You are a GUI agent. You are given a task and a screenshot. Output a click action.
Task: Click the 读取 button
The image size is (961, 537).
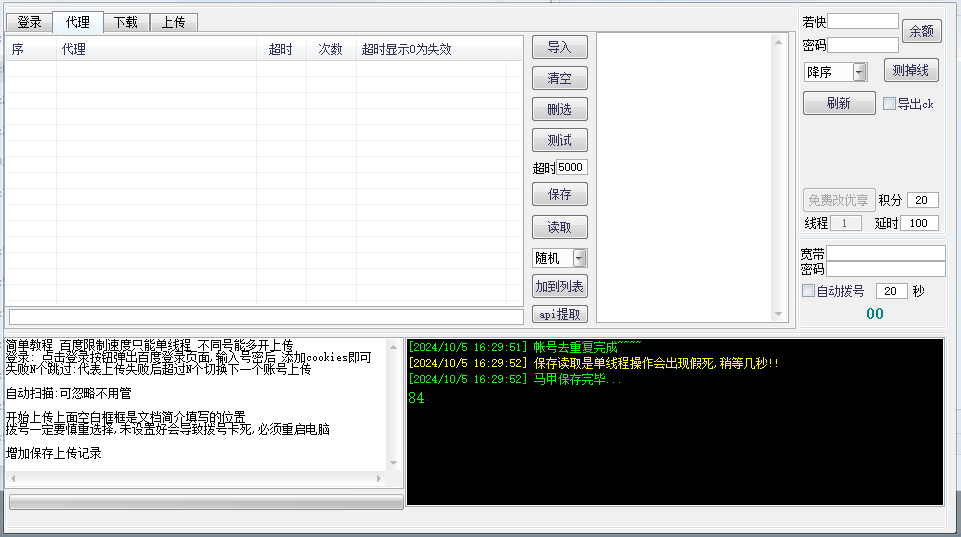click(559, 227)
